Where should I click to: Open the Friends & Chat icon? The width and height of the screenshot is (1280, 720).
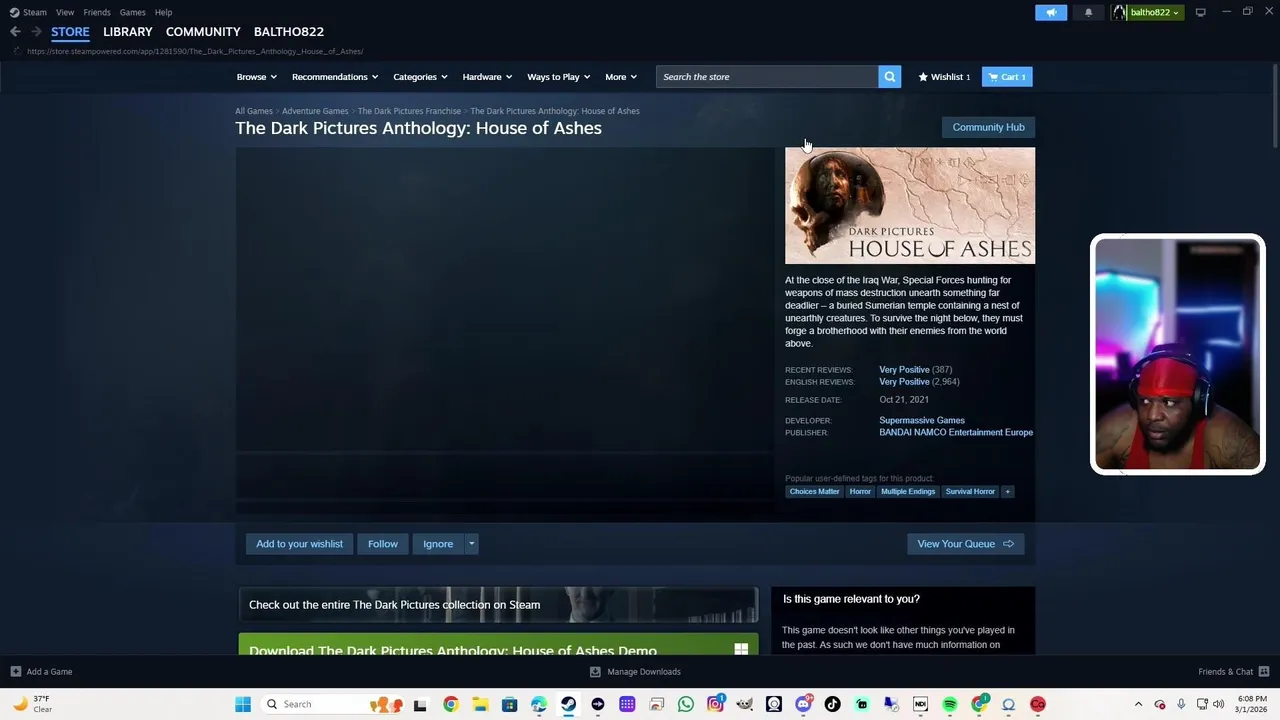[x=1264, y=672]
